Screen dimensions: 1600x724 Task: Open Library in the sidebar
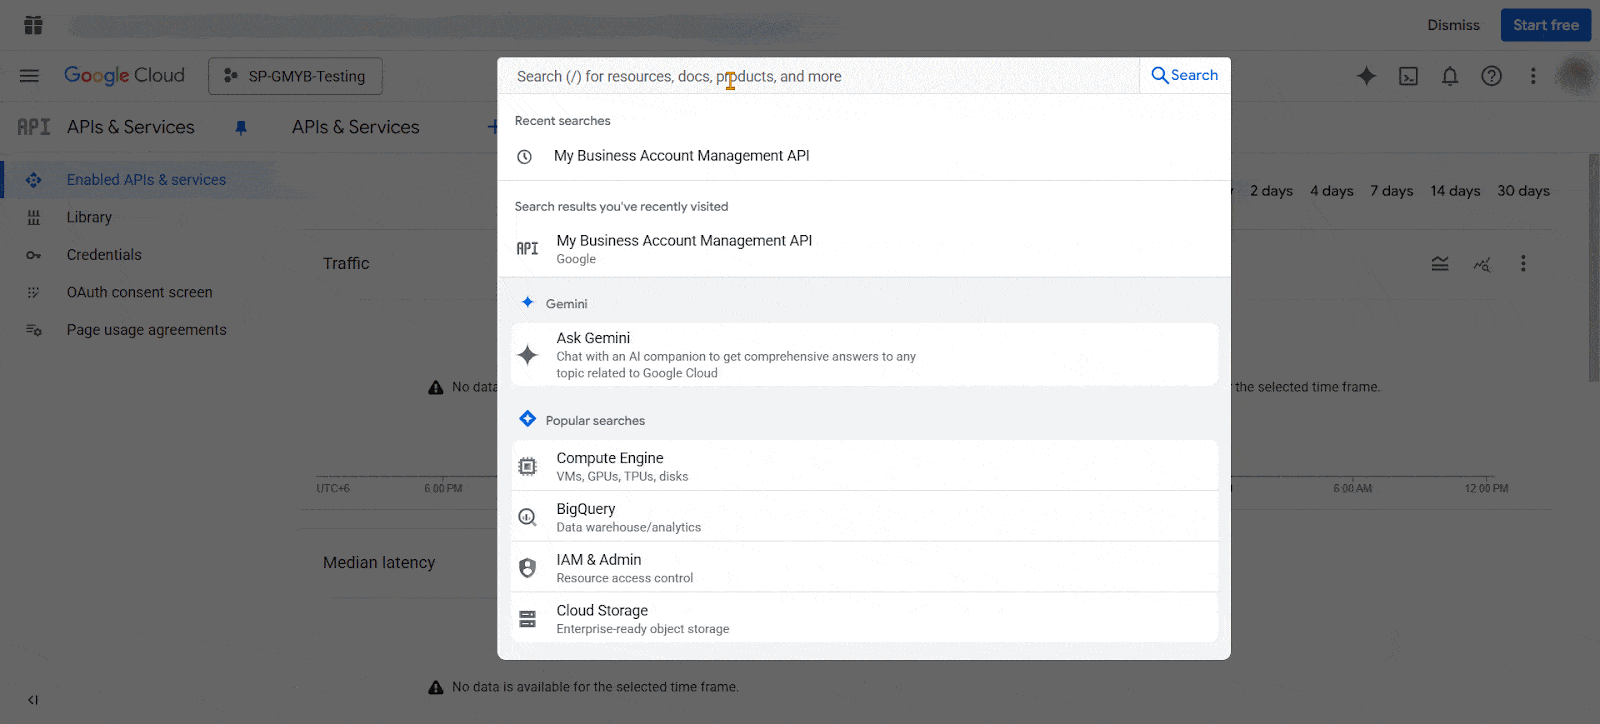tap(89, 217)
